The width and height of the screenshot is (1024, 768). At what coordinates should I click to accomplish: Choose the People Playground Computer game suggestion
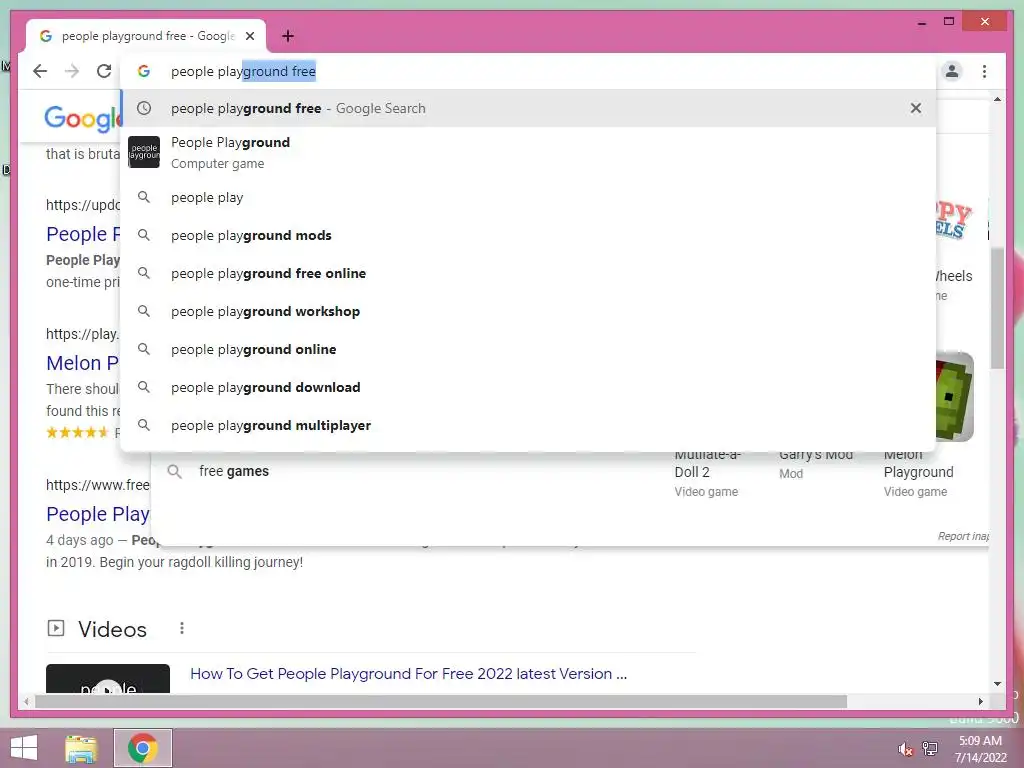point(528,152)
